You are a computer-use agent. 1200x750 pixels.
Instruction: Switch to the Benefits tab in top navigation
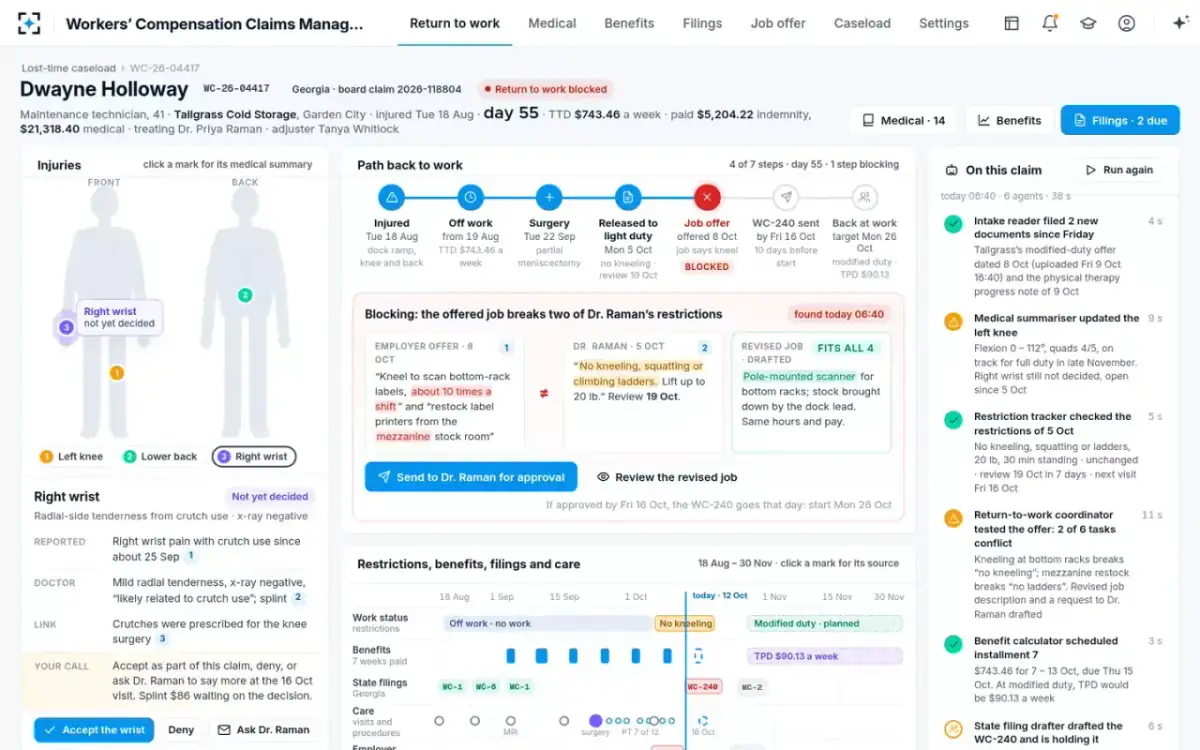tap(629, 23)
